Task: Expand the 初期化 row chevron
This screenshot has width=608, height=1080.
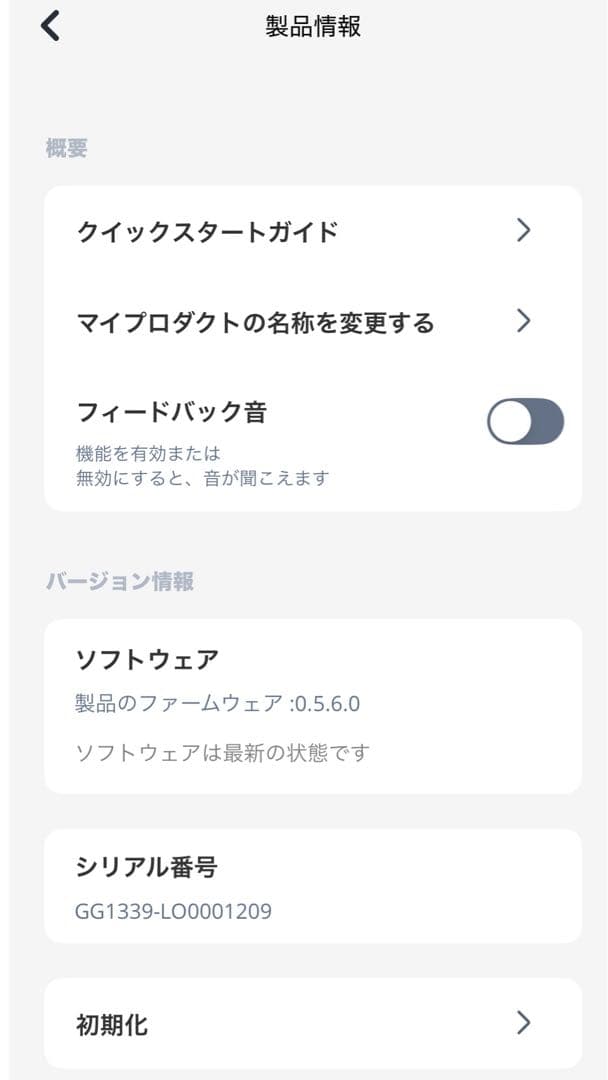Action: [524, 1024]
